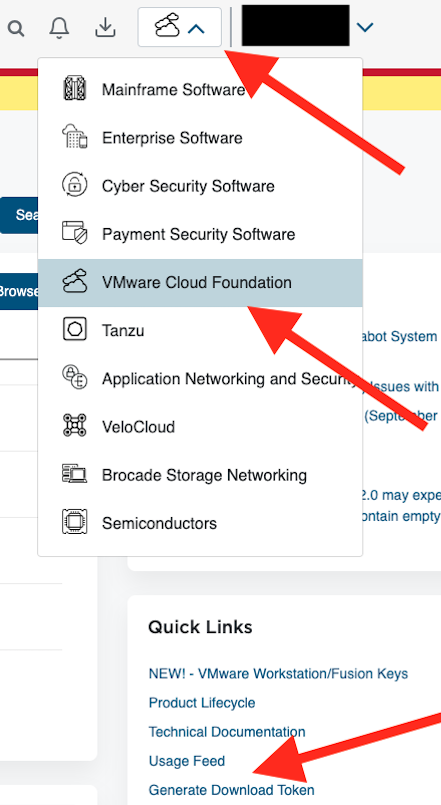Open notifications bell icon
The image size is (441, 805).
59,28
